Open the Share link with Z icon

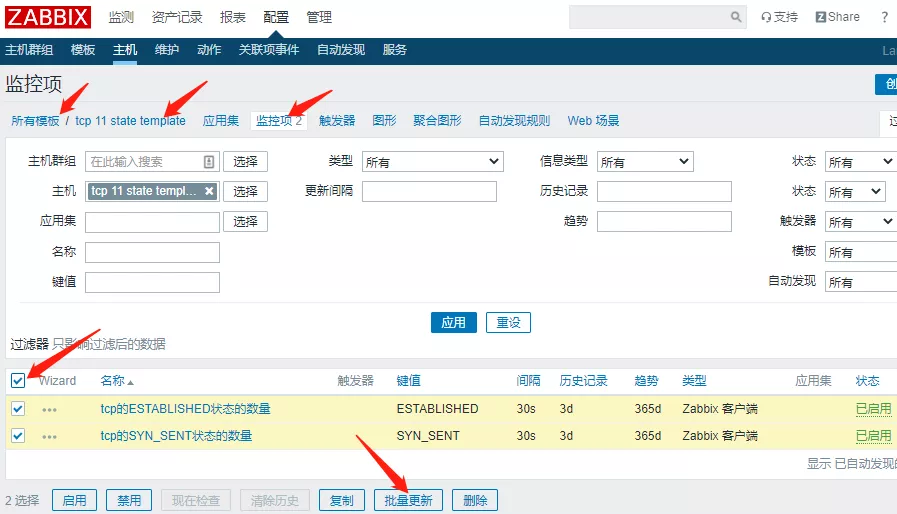pyautogui.click(x=837, y=17)
